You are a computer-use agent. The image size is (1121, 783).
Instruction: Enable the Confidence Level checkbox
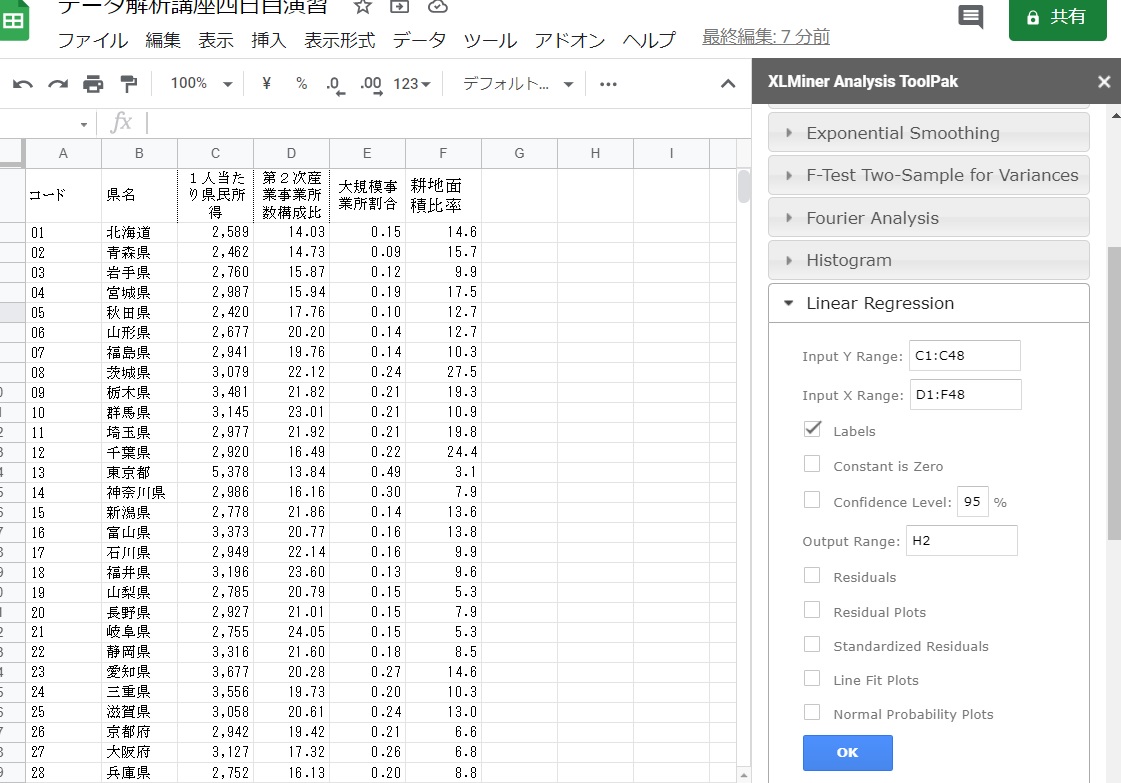point(812,500)
